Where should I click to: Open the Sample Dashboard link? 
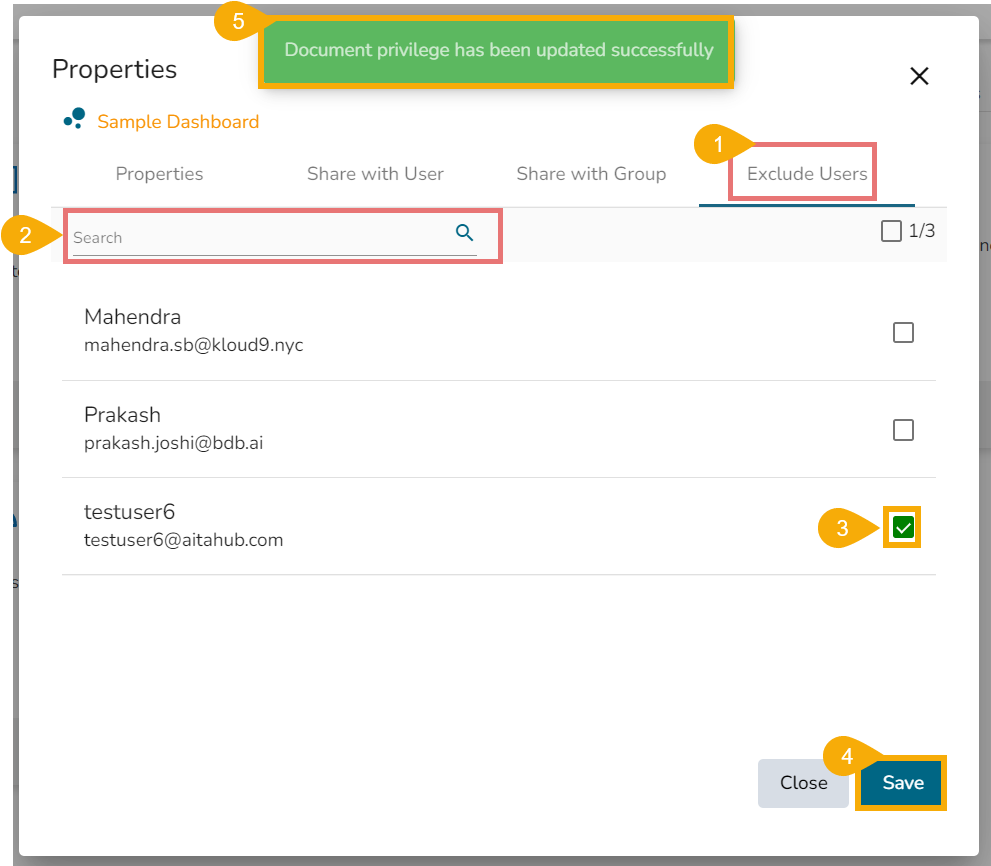178,122
